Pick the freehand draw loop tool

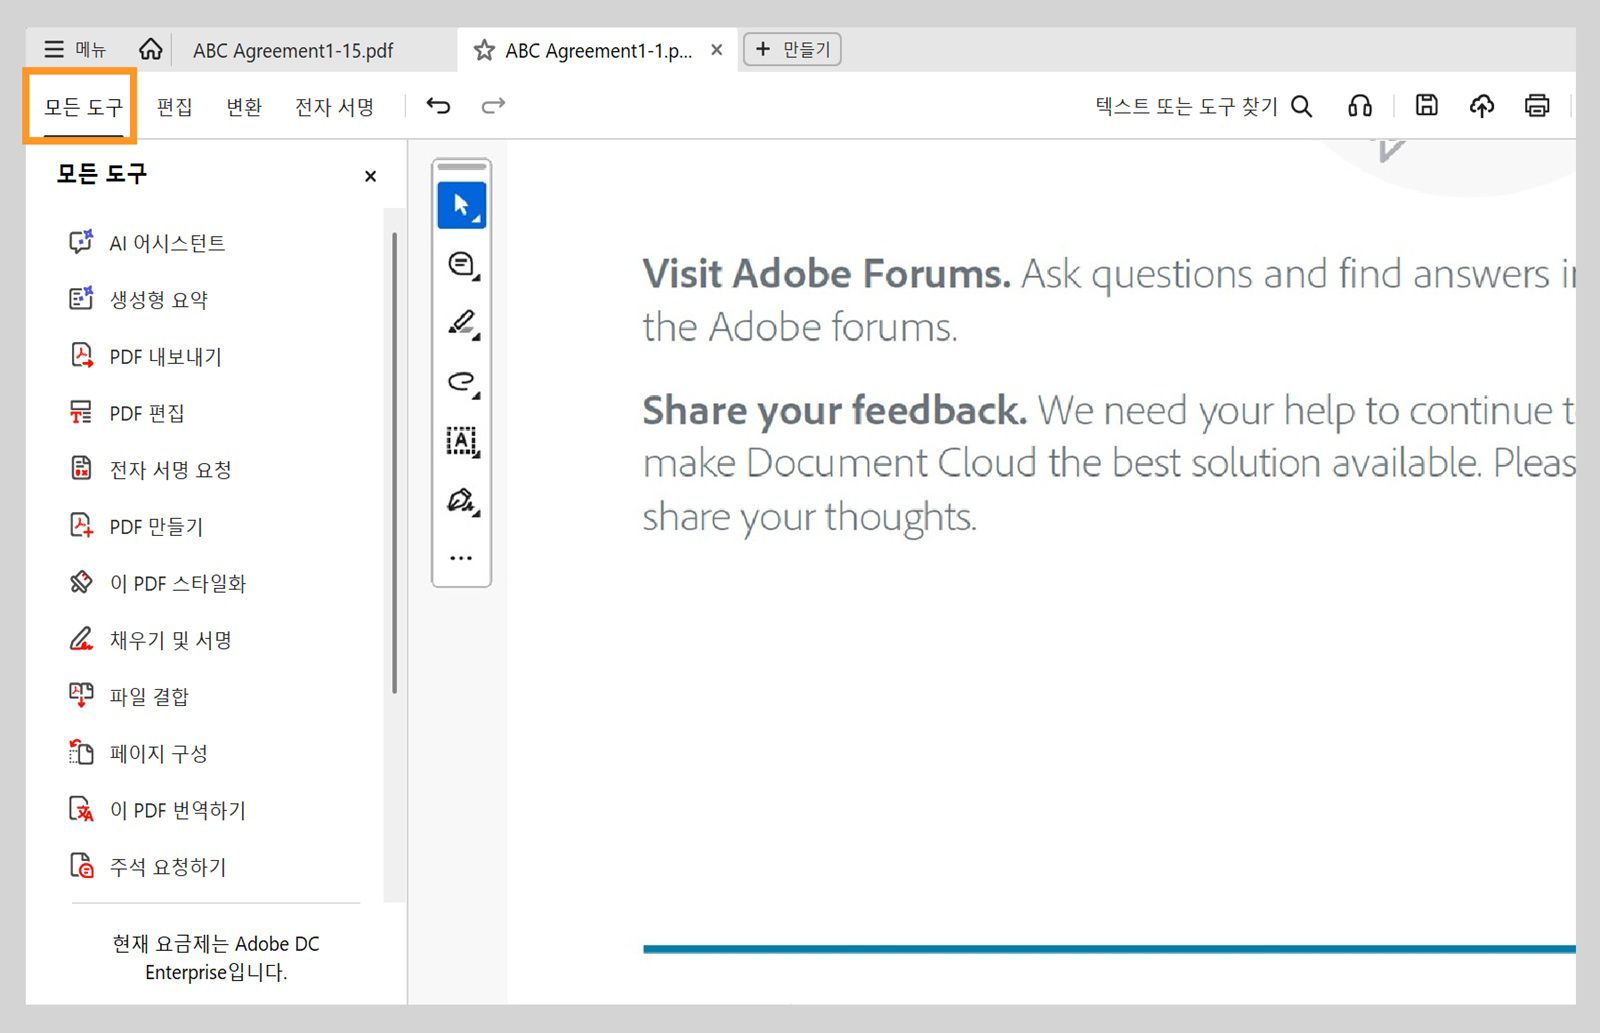tap(461, 381)
